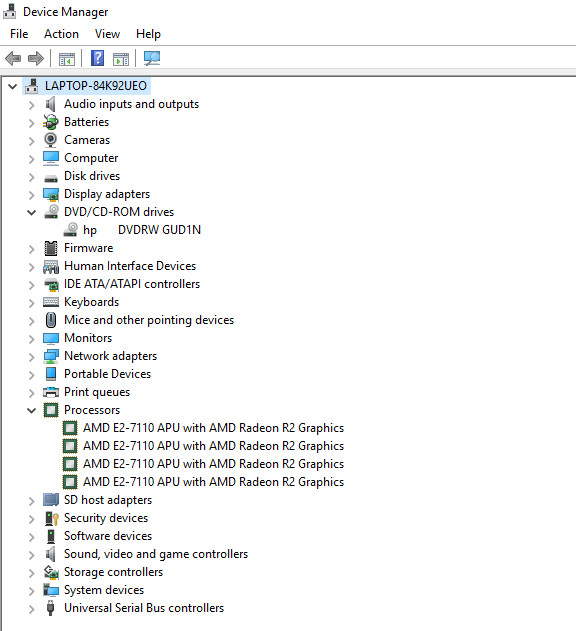This screenshot has height=631, width=576.
Task: Expand the Computer category arrow
Action: click(x=32, y=159)
